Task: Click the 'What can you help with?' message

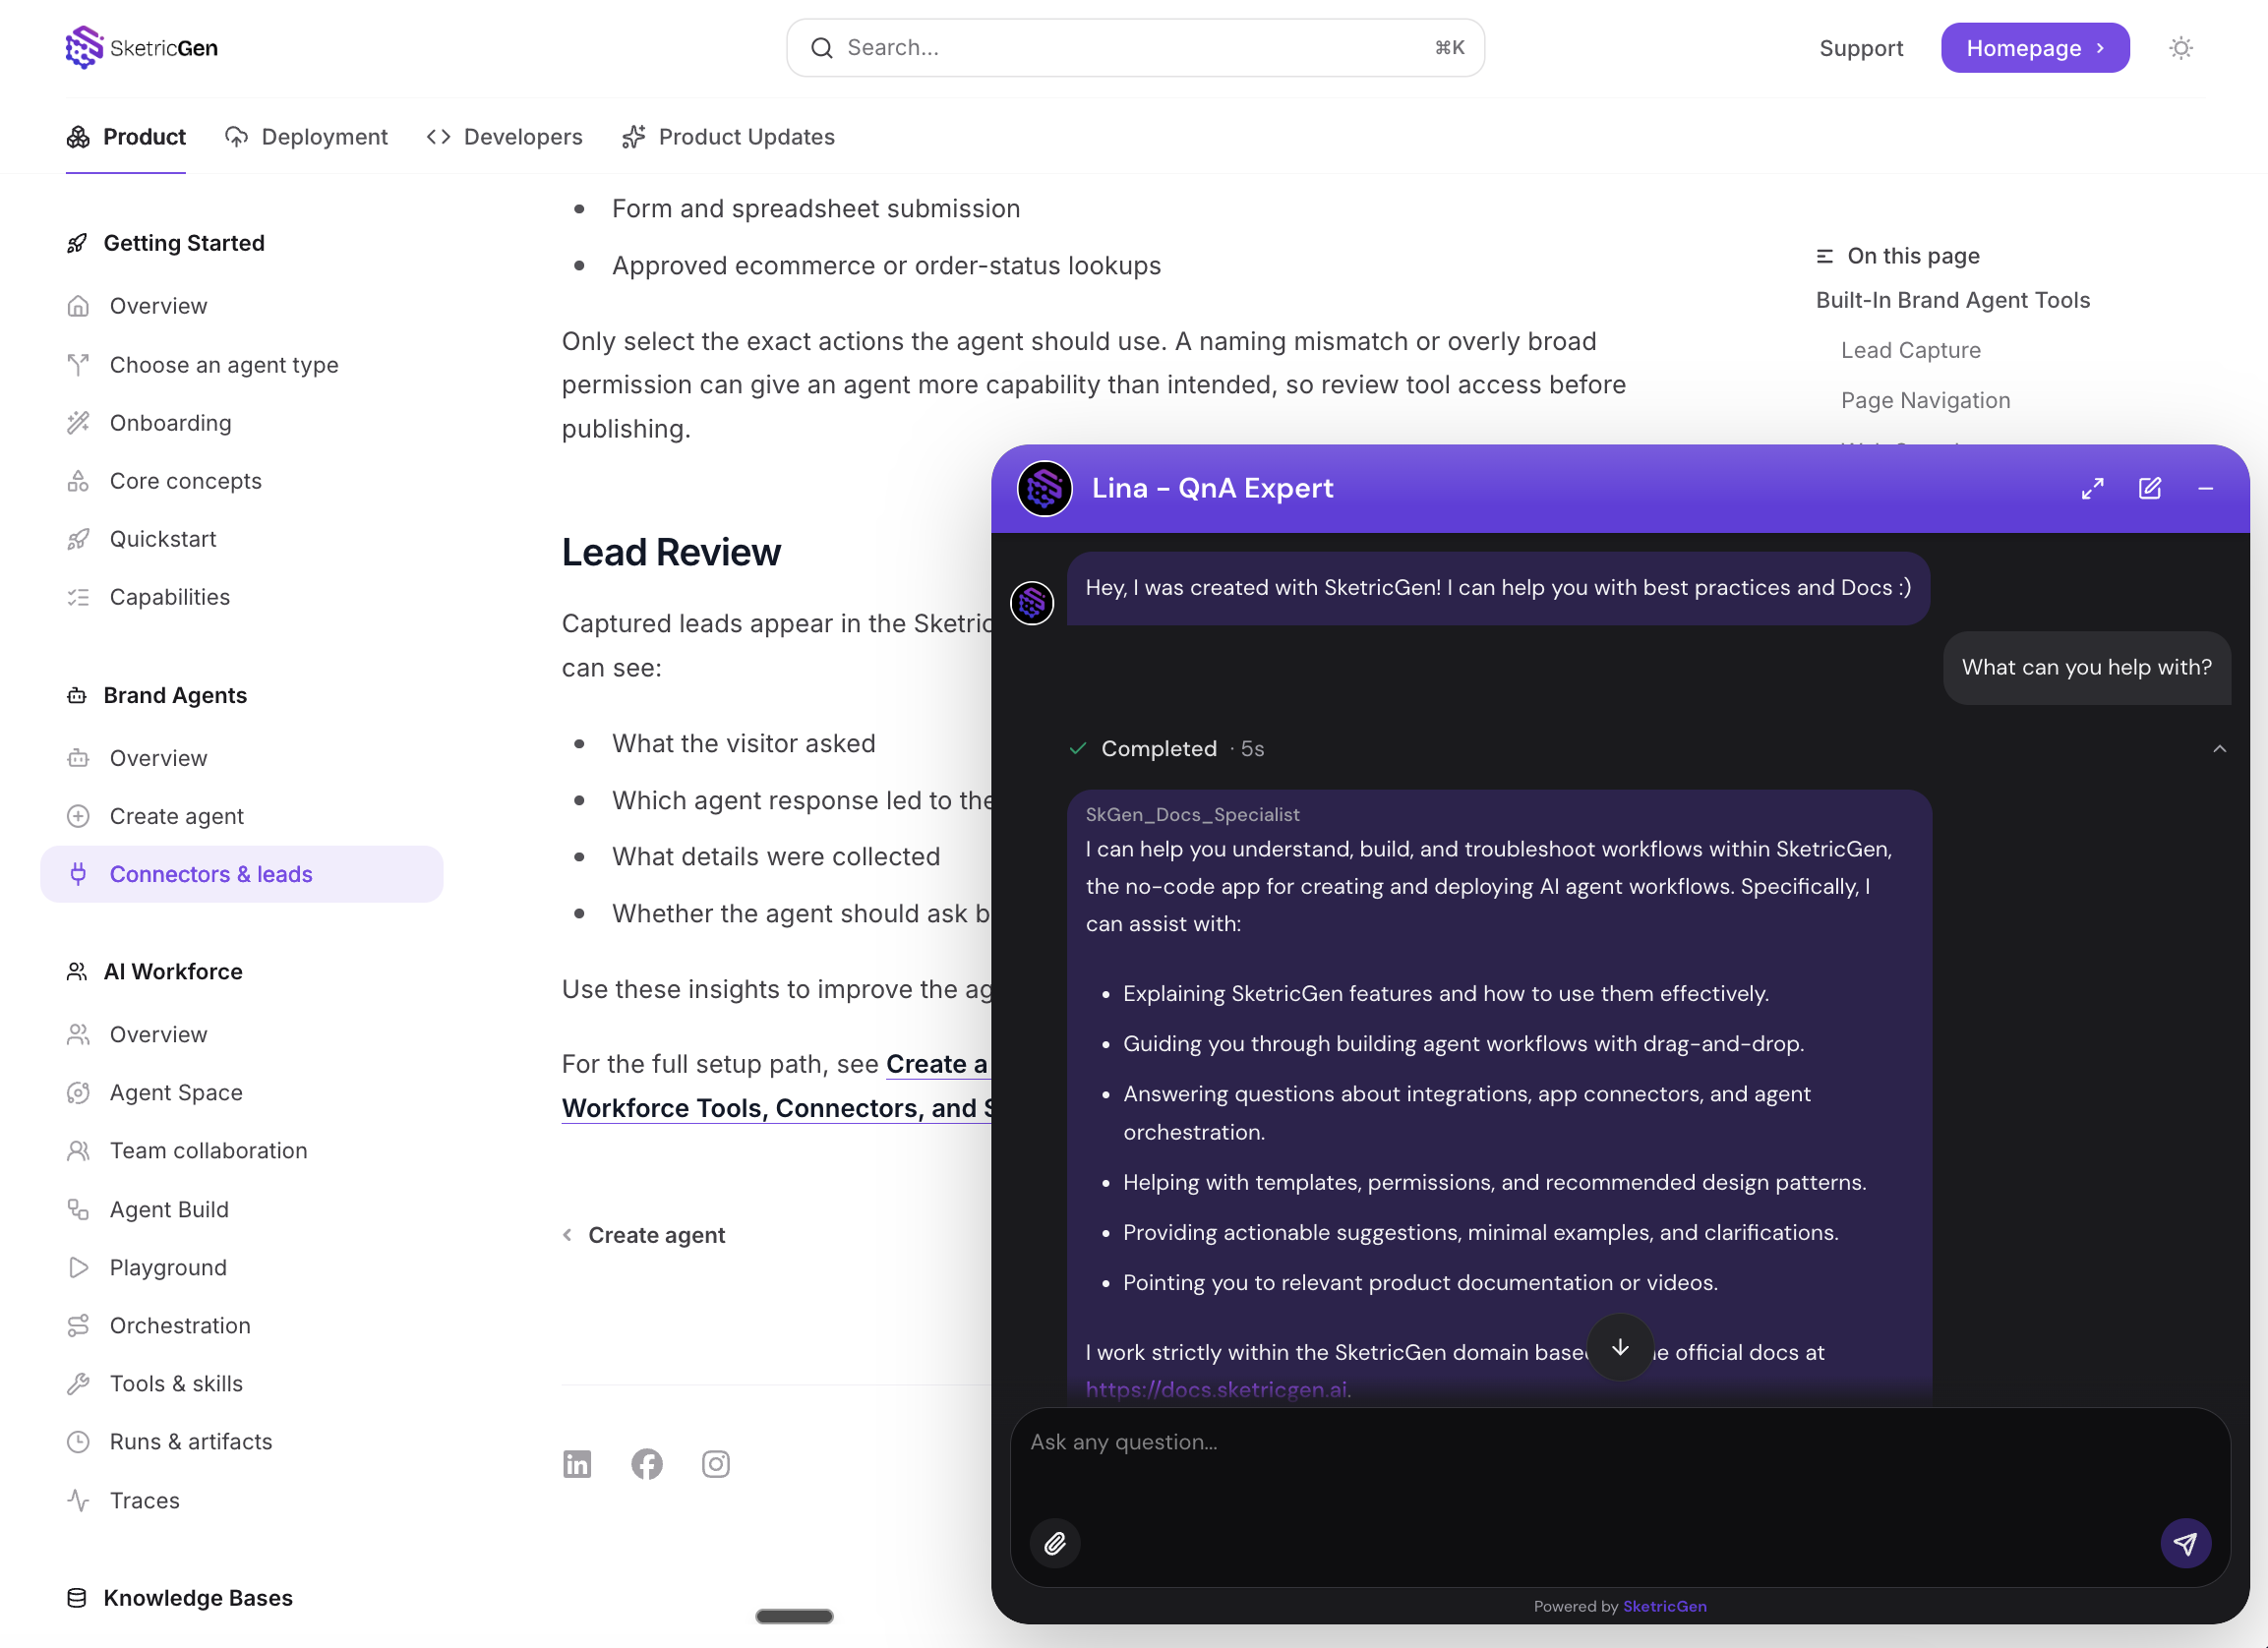Action: 2086,667
